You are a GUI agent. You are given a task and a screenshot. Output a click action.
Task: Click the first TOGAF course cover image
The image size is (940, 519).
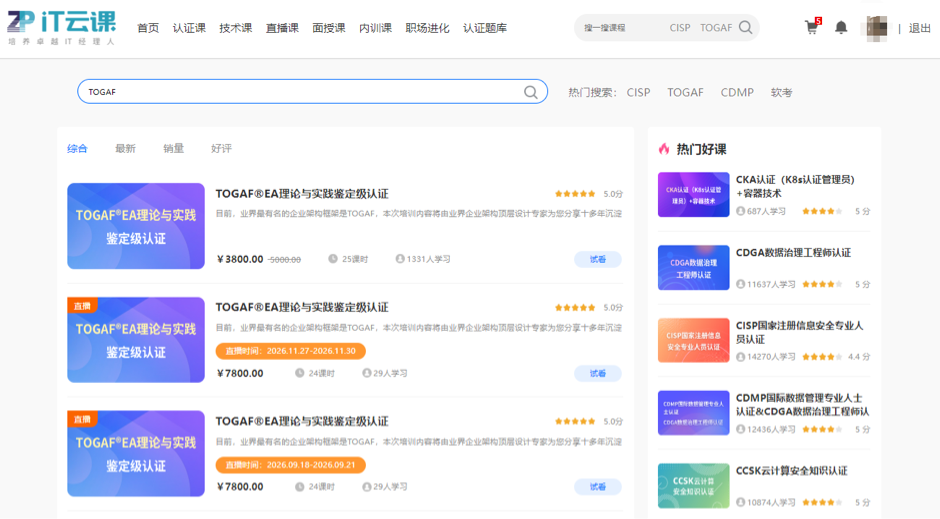pyautogui.click(x=136, y=226)
